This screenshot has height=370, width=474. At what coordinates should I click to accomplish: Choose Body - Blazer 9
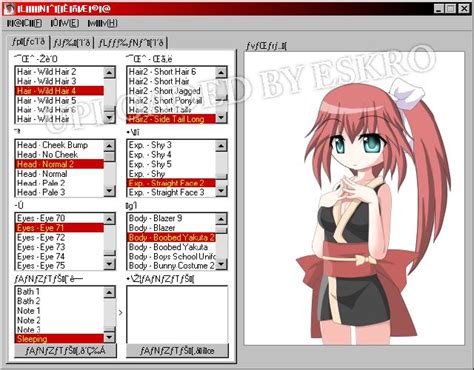click(x=172, y=218)
